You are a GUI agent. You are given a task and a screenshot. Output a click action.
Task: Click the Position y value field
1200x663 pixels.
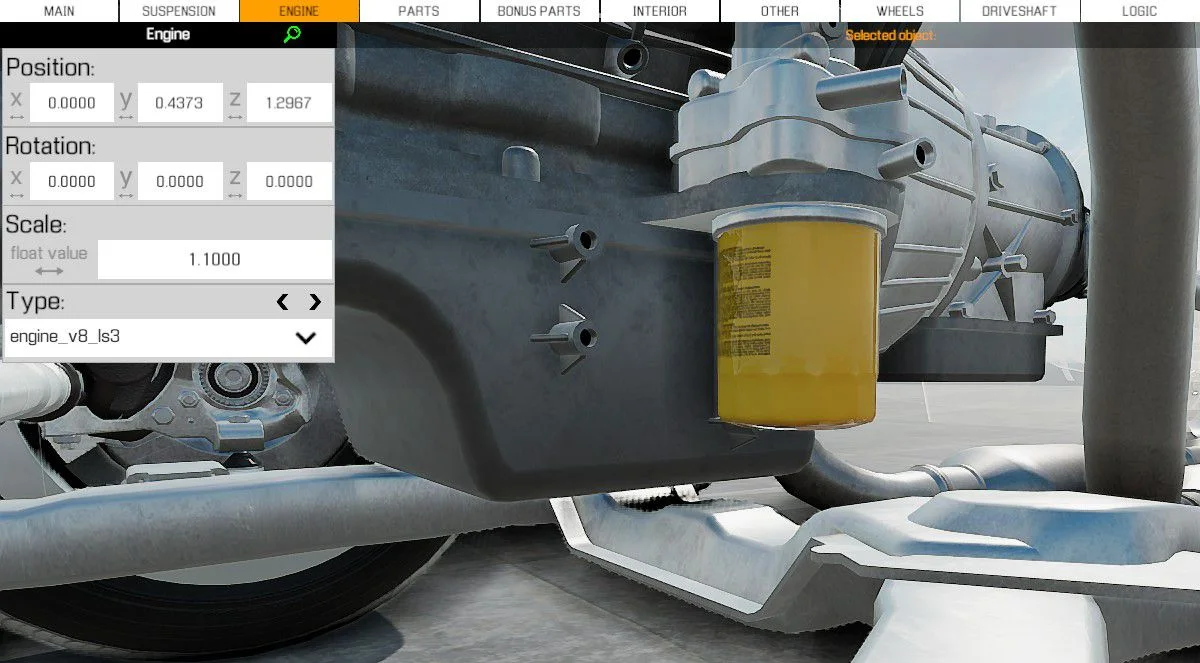[180, 103]
